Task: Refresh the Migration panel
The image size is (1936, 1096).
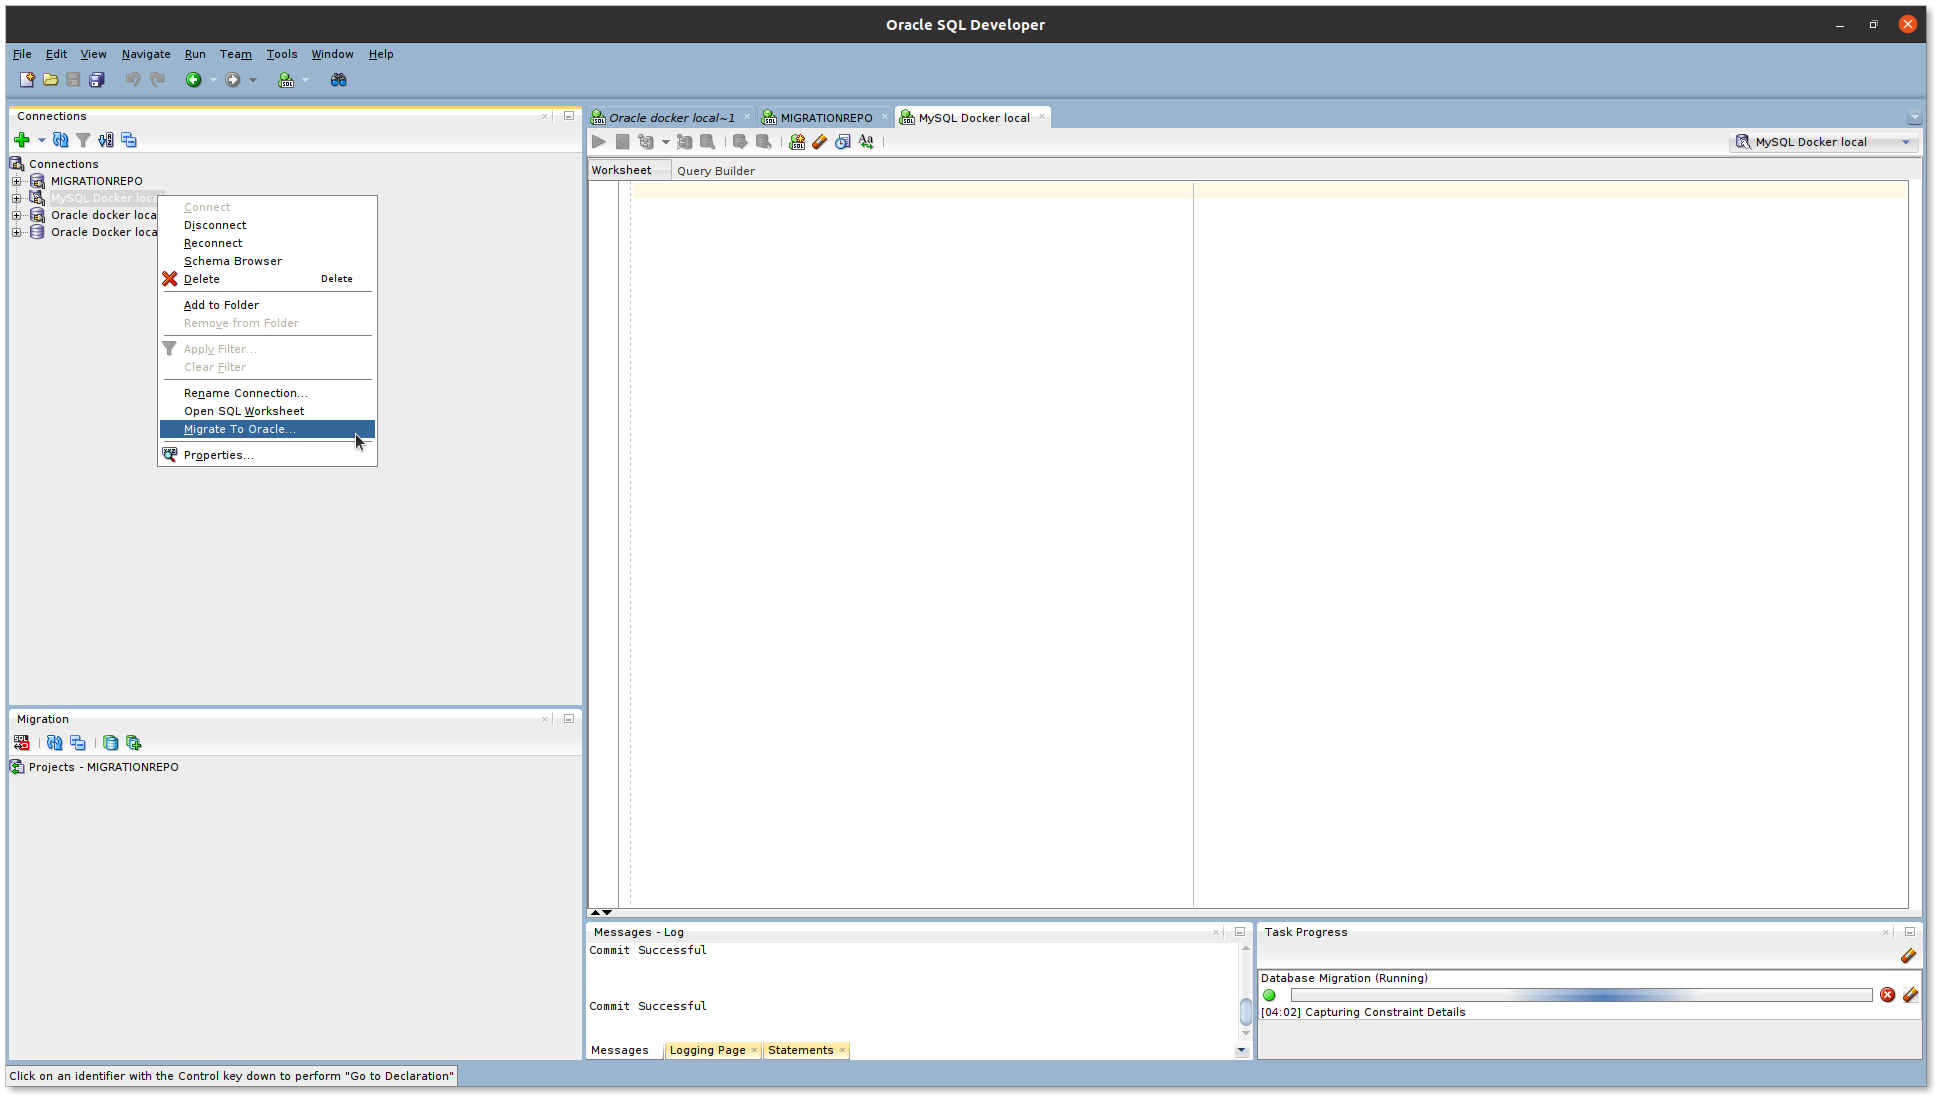Action: (x=54, y=743)
